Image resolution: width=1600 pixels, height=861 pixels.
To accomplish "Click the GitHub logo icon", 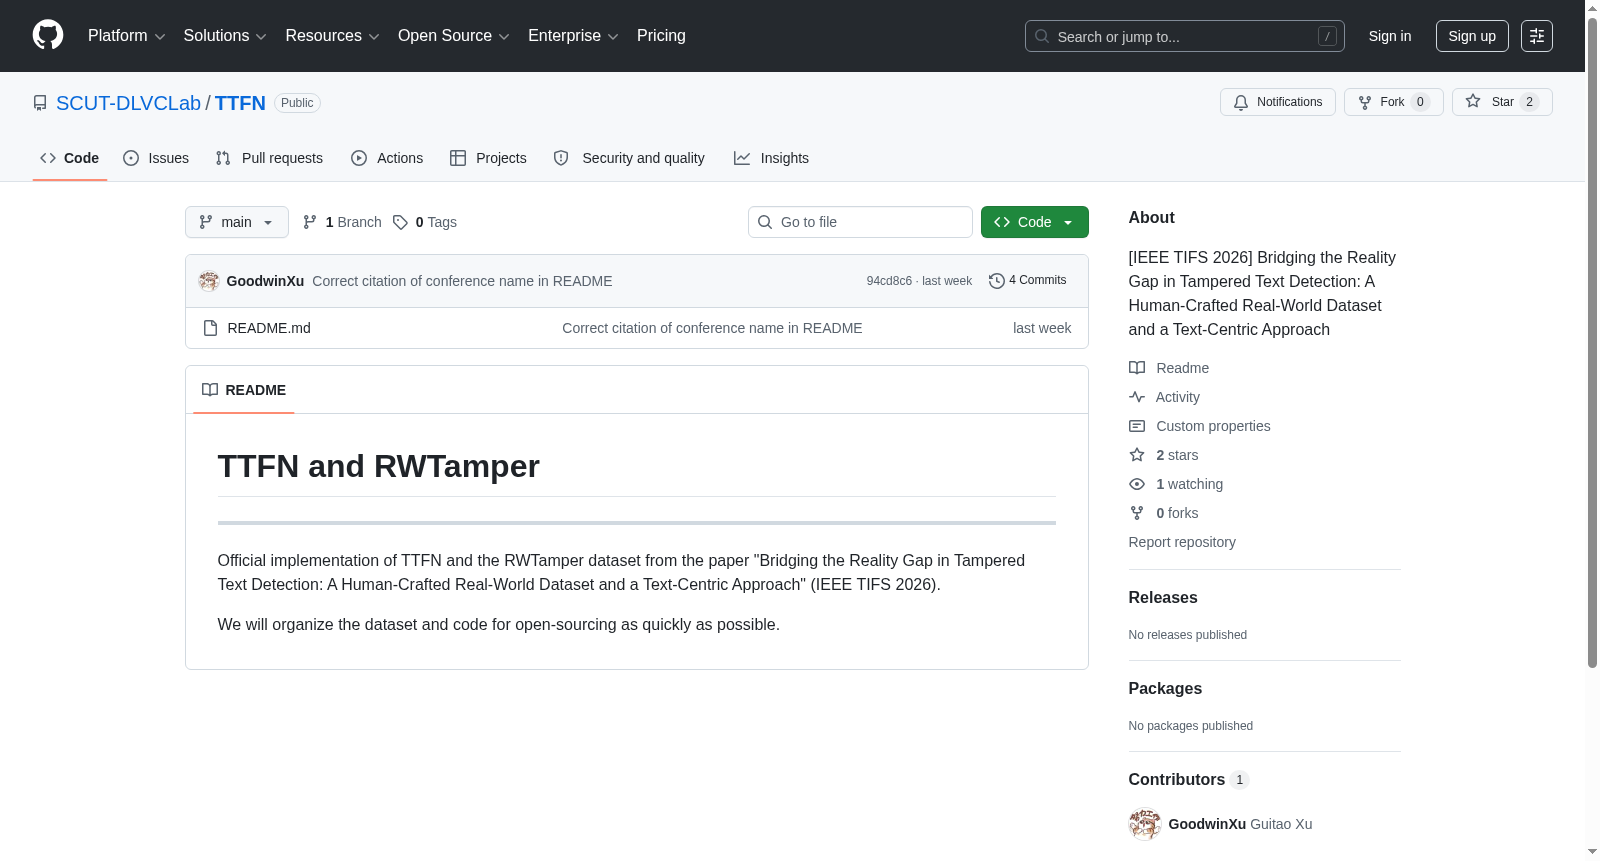I will [48, 36].
